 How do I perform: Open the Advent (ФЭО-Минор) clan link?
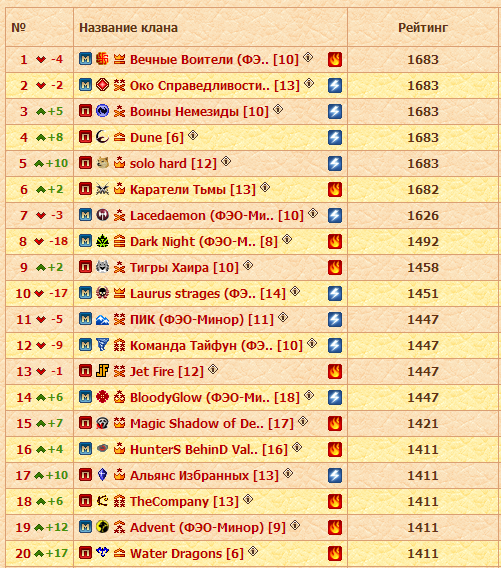(208, 527)
